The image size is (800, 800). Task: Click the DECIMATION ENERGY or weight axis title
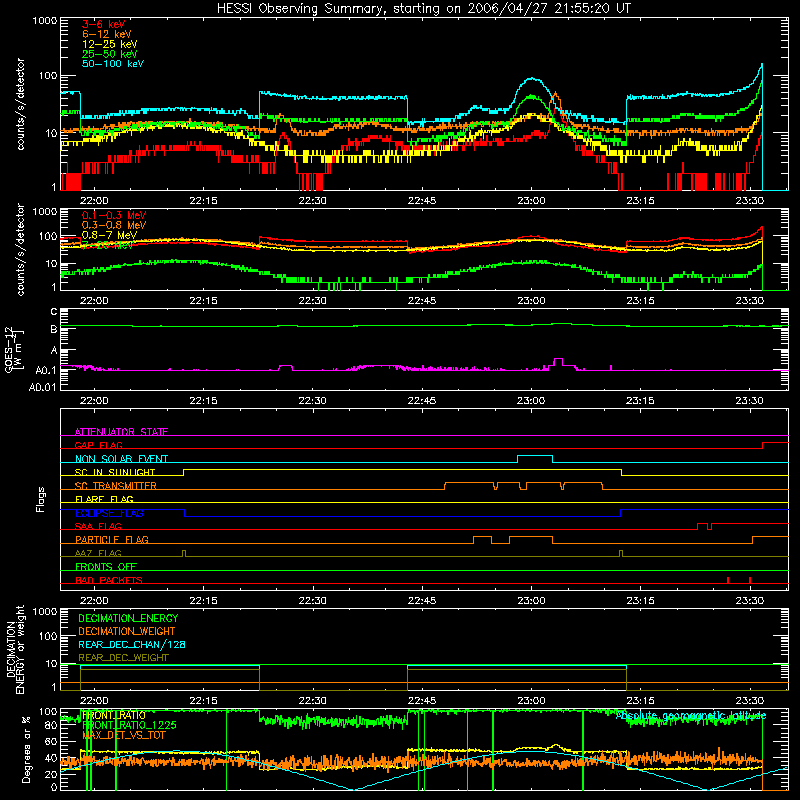click(x=15, y=649)
